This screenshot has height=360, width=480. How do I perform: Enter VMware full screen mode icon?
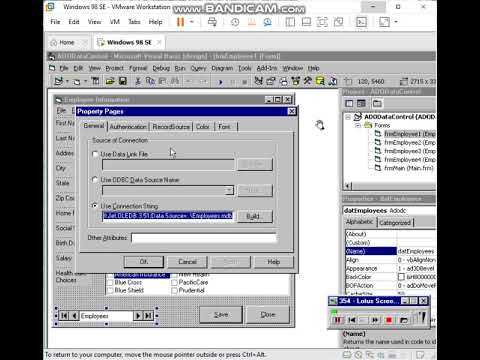pyautogui.click(x=384, y=22)
